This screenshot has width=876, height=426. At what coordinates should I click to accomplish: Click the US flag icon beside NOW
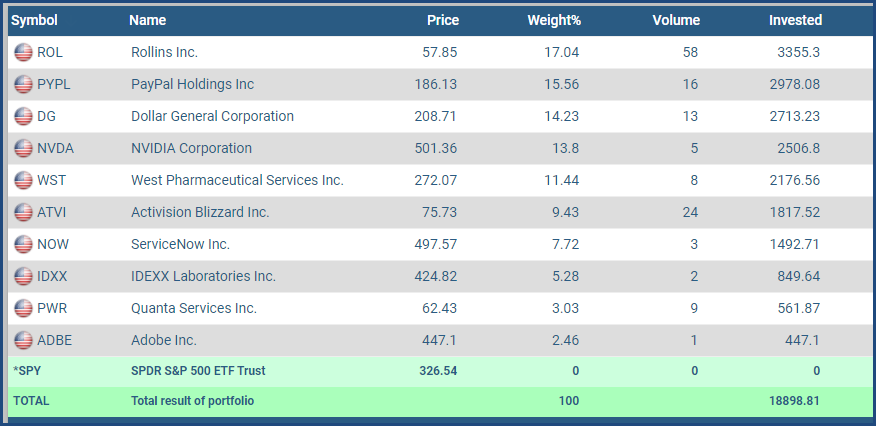point(23,244)
